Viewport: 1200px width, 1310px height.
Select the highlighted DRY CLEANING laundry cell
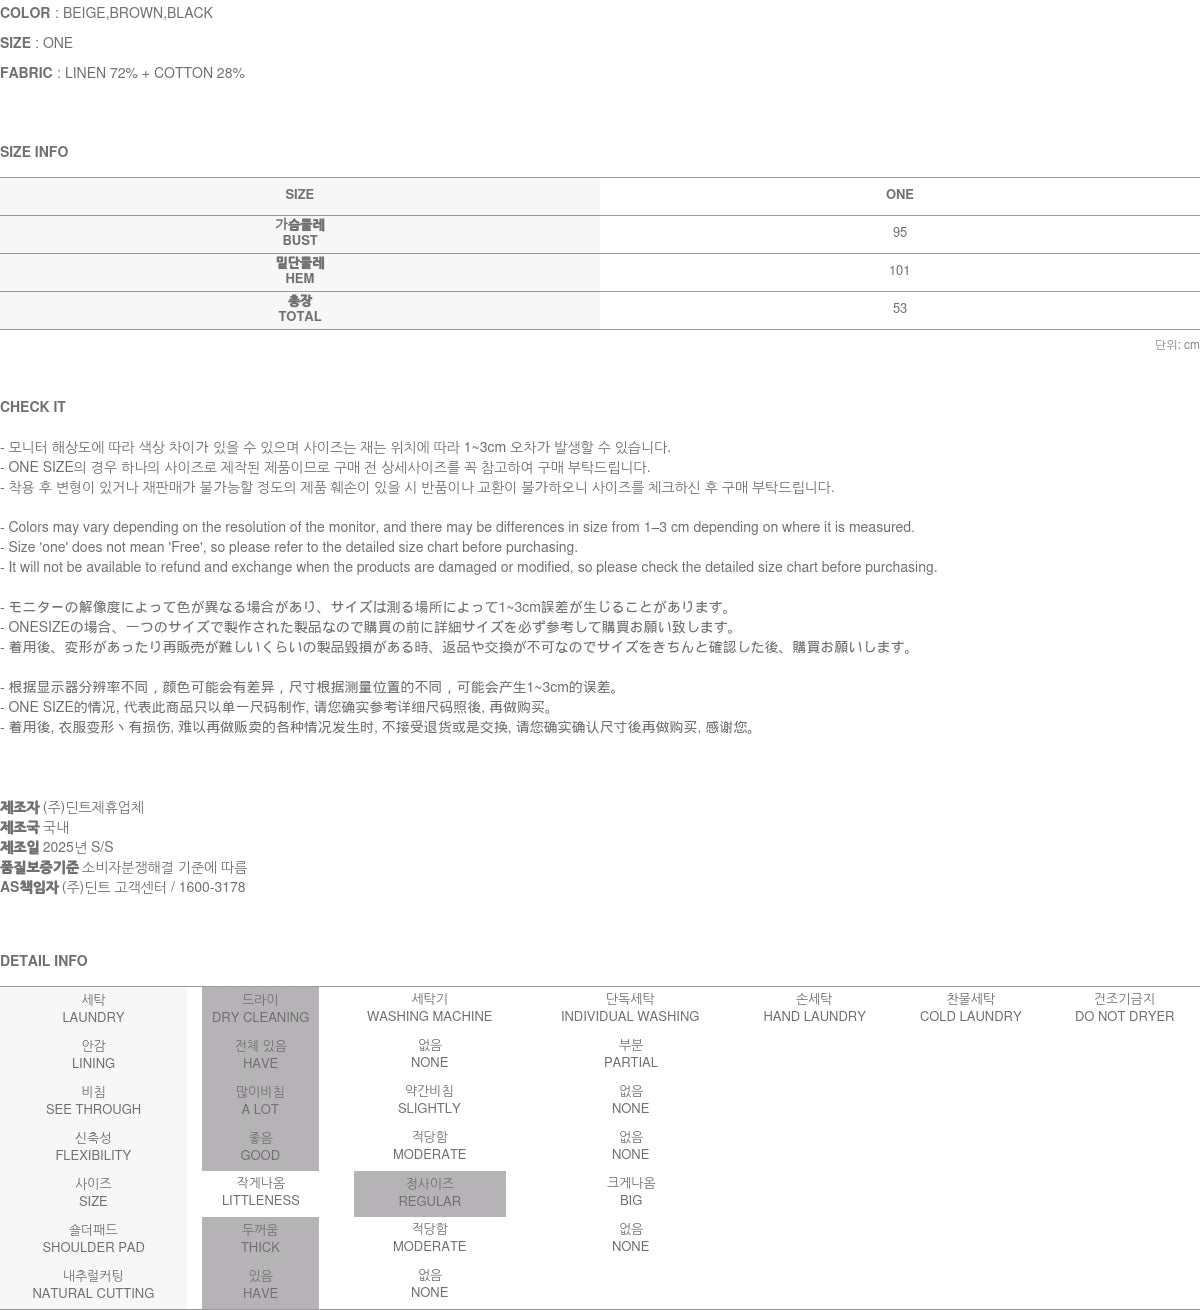click(x=260, y=1008)
